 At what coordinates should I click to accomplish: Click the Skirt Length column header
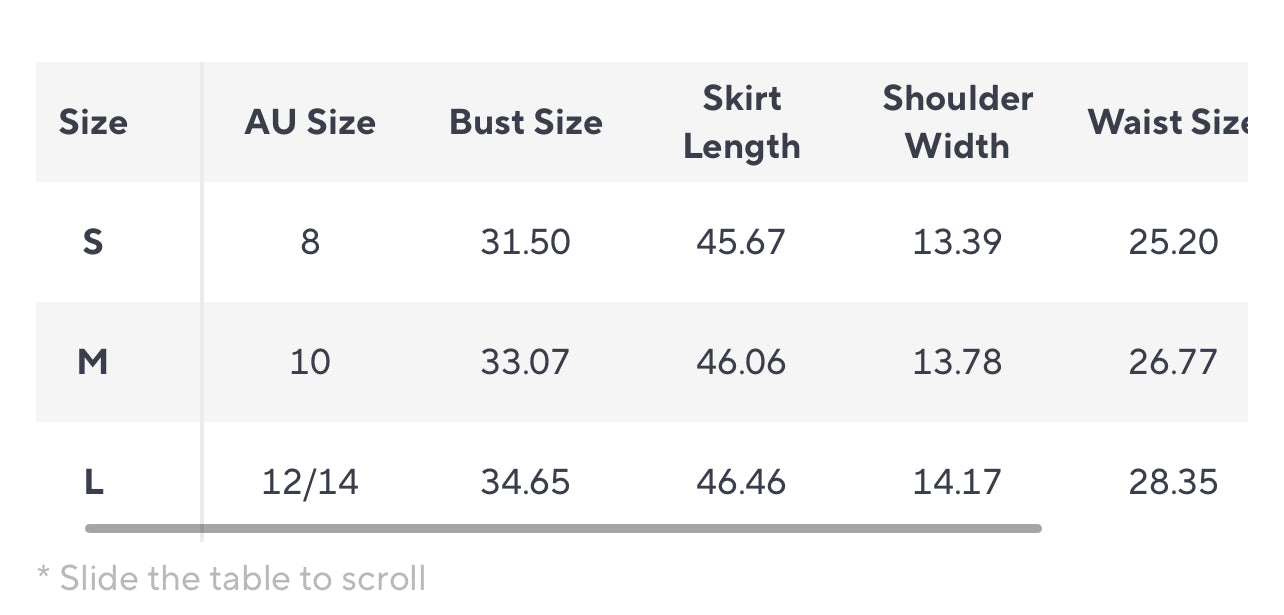tap(742, 122)
